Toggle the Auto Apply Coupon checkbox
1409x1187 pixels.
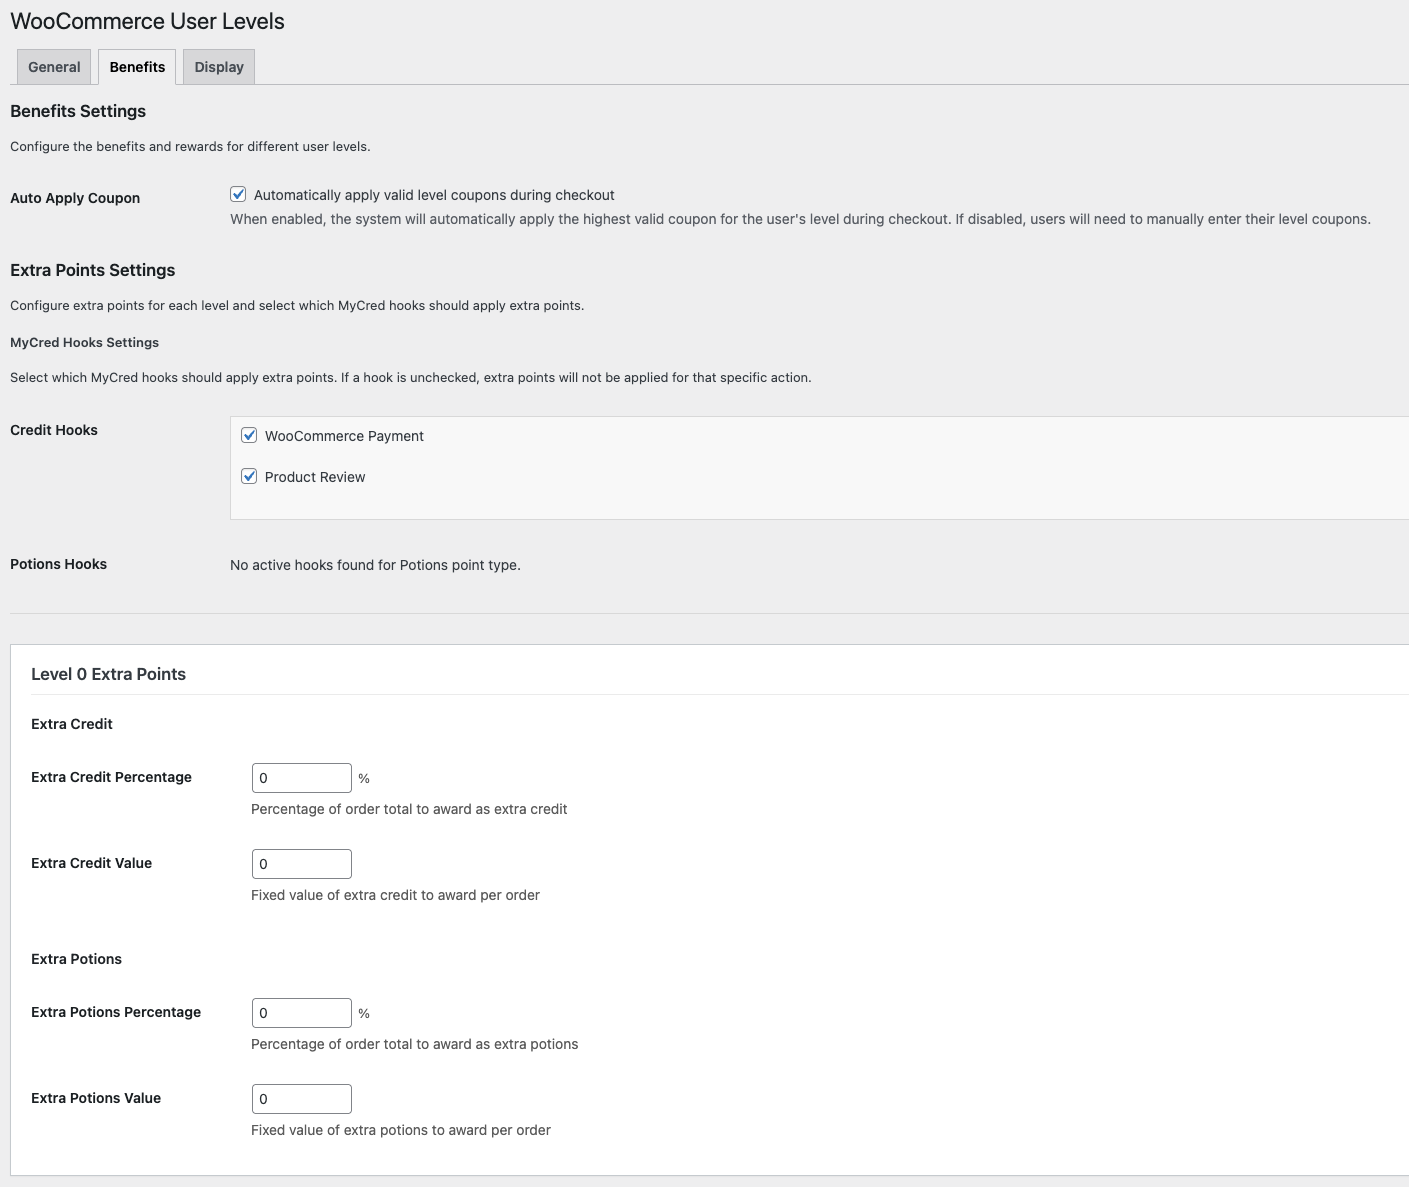pyautogui.click(x=238, y=195)
